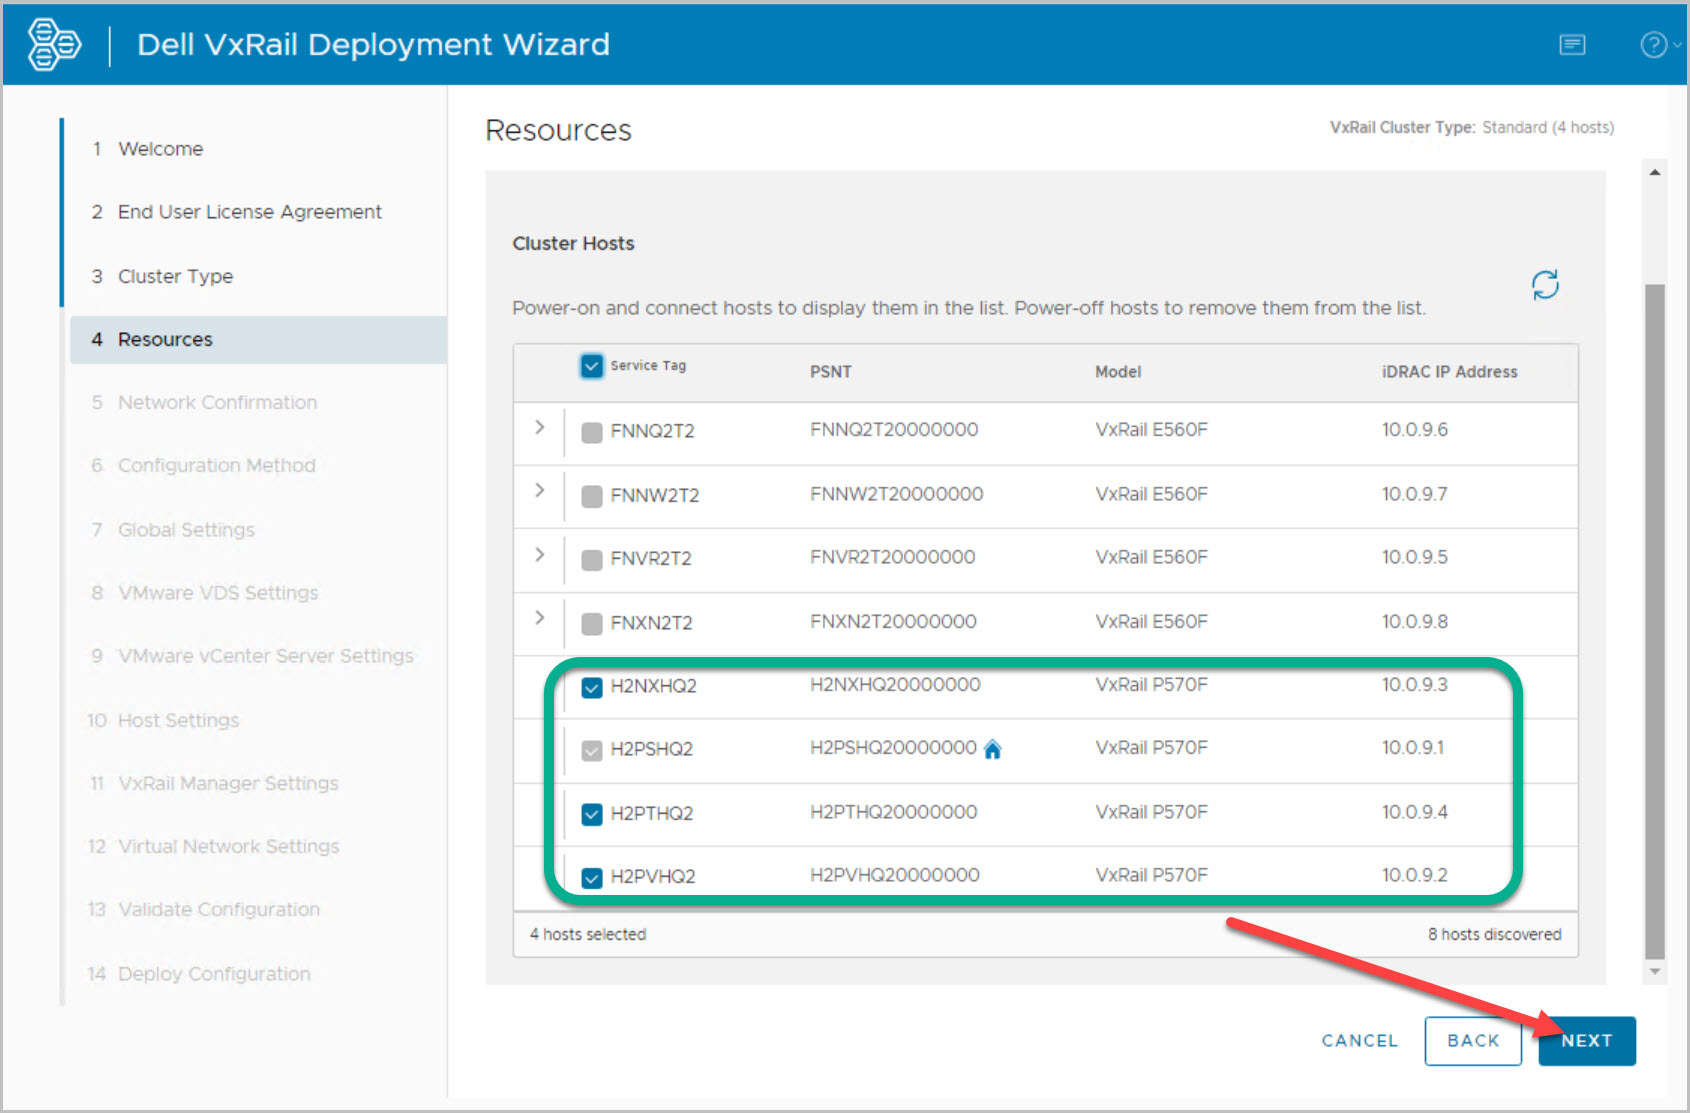Click the VxRail logo icon in header
Viewport: 1690px width, 1113px height.
(54, 45)
